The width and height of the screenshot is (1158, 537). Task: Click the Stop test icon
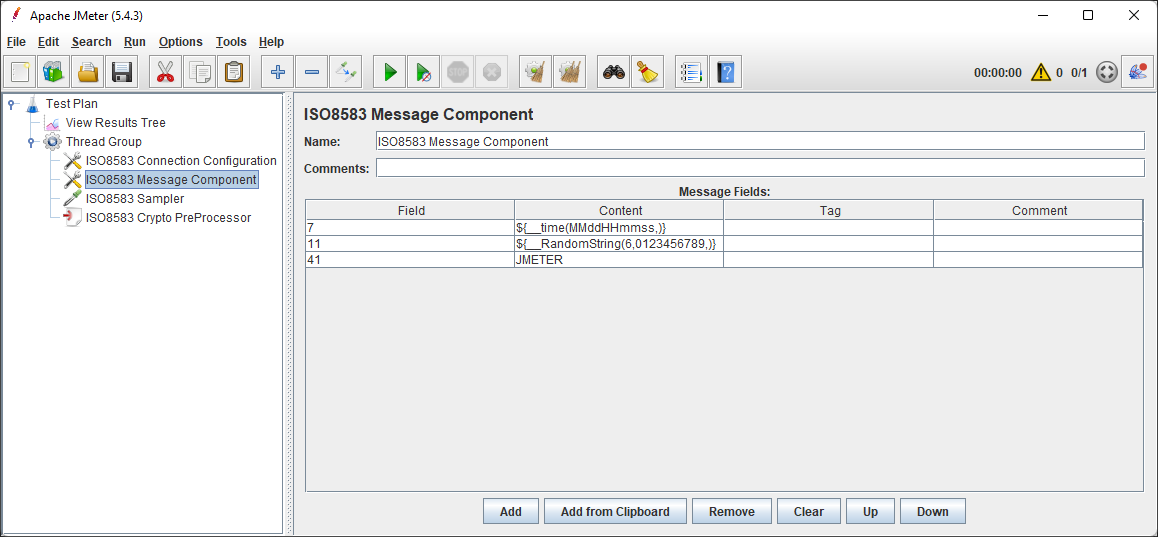pyautogui.click(x=458, y=72)
